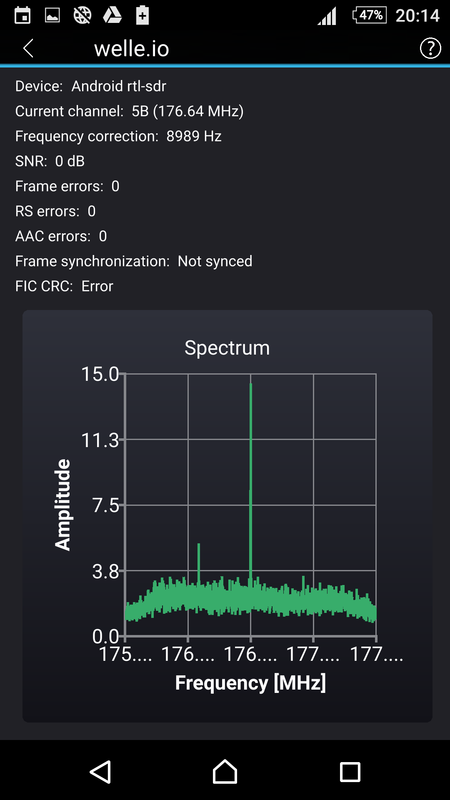Tap the Current channel 5B line
The height and width of the screenshot is (800, 450).
click(130, 112)
